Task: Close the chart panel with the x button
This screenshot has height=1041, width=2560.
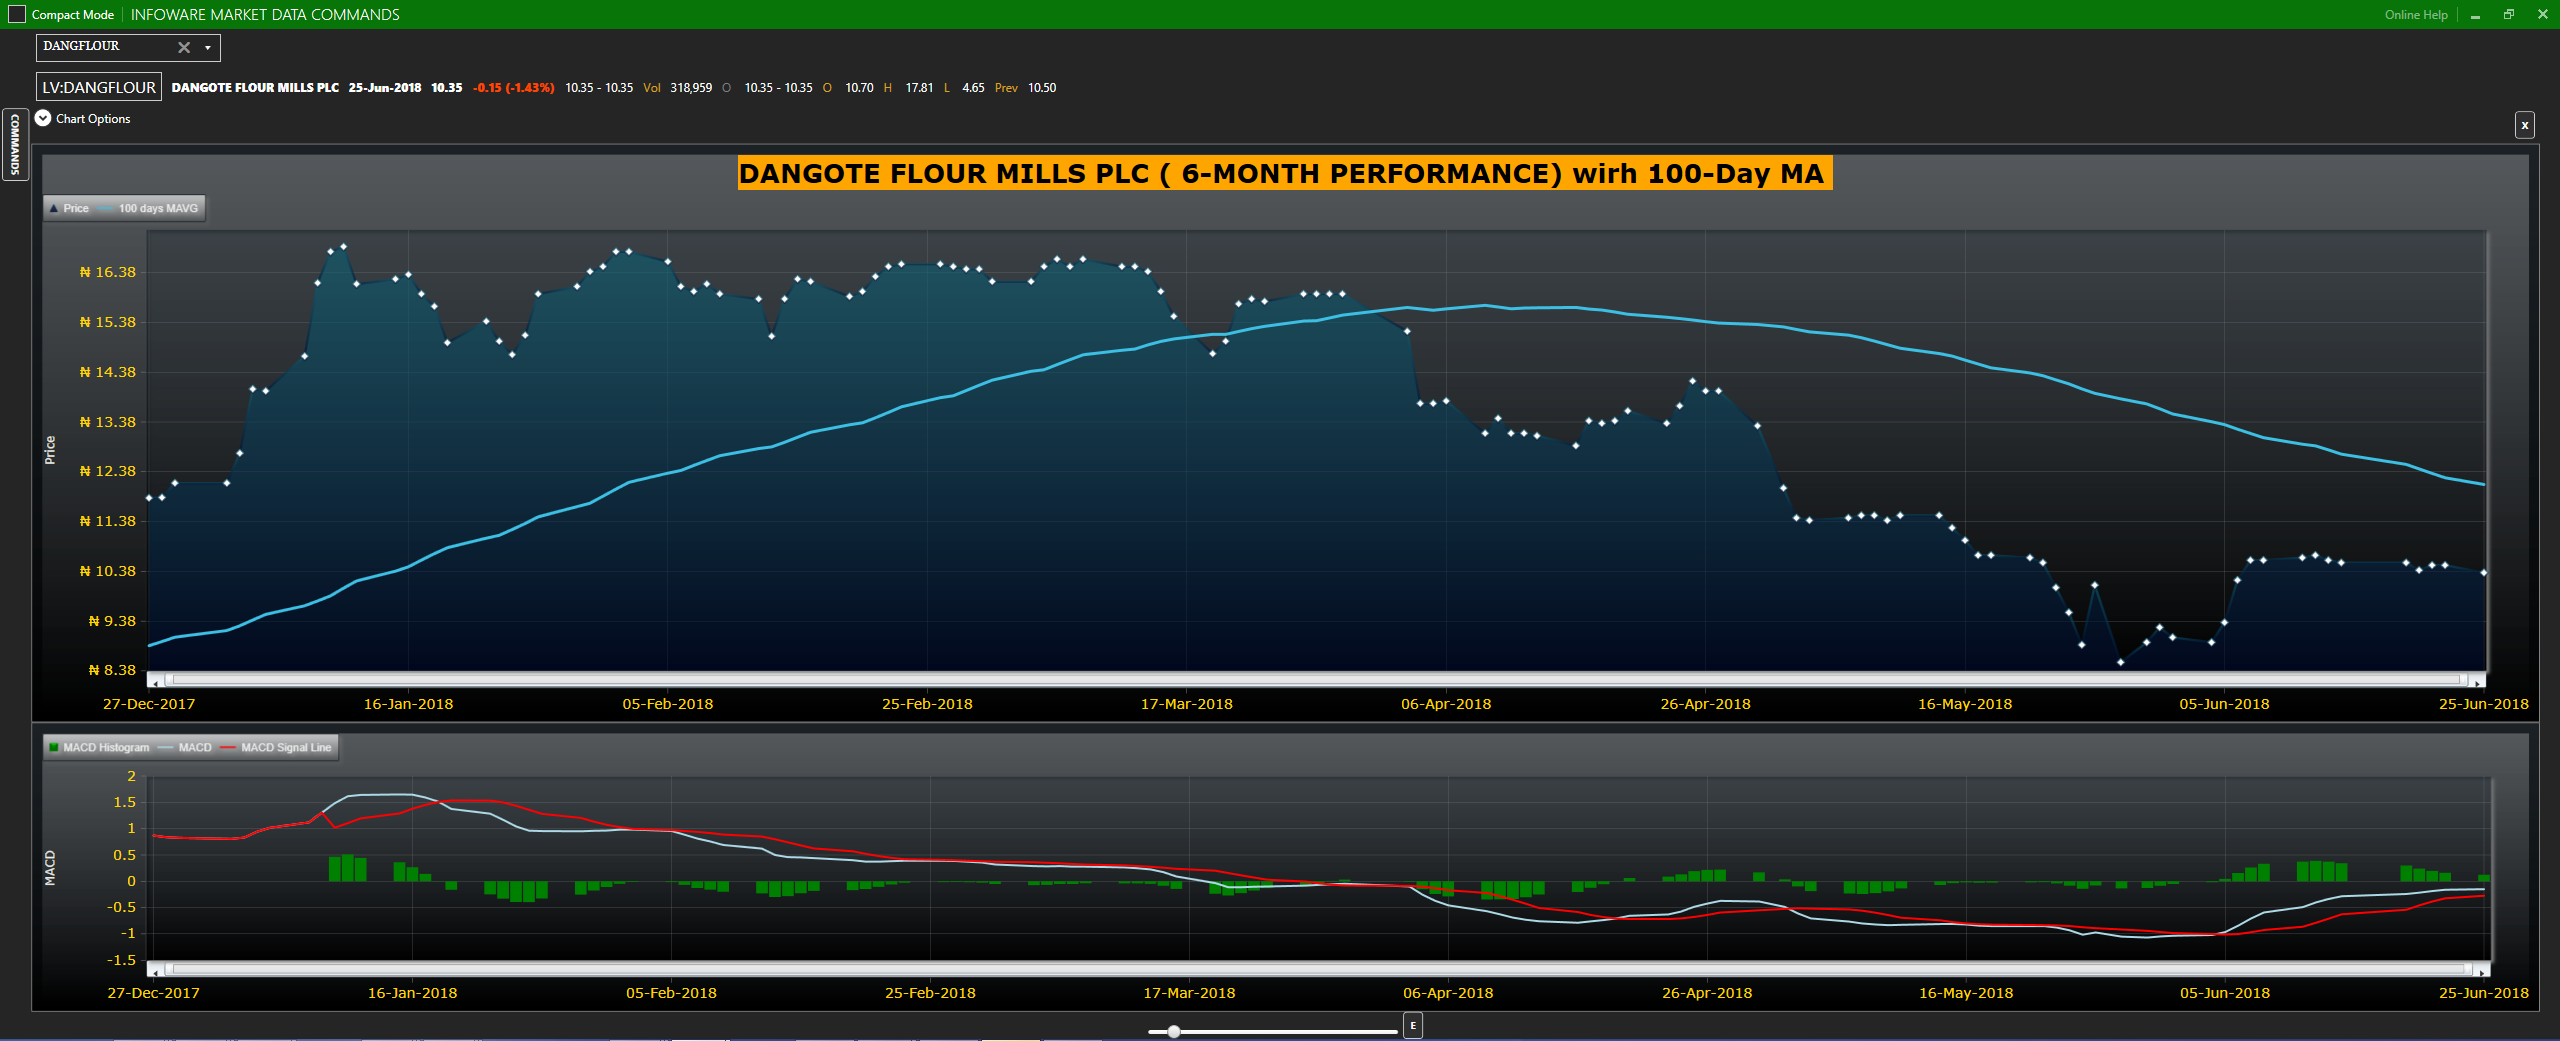Action: (2525, 125)
